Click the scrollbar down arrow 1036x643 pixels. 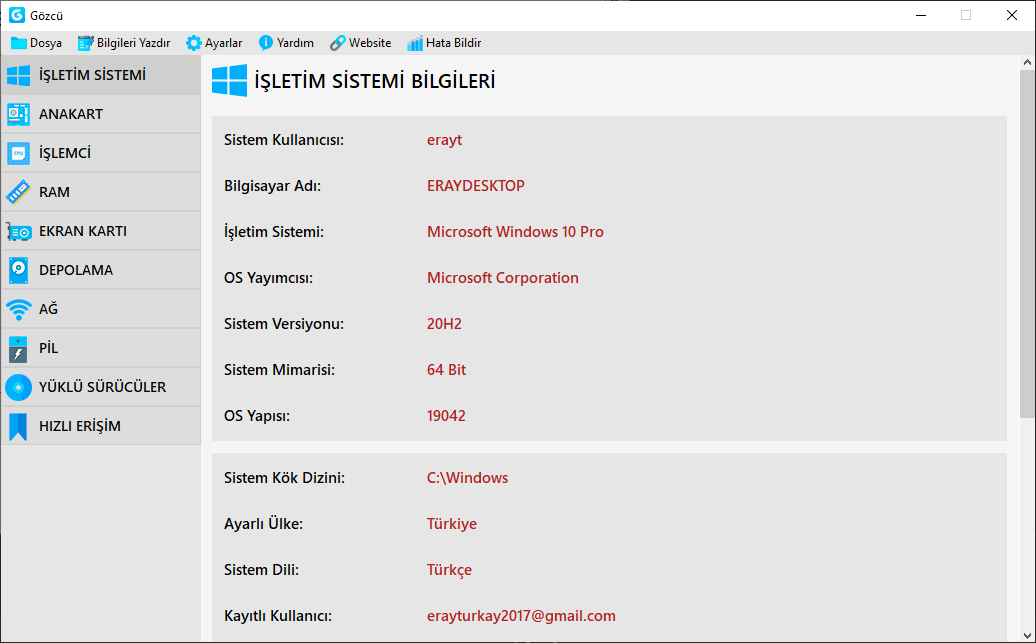click(x=1027, y=636)
